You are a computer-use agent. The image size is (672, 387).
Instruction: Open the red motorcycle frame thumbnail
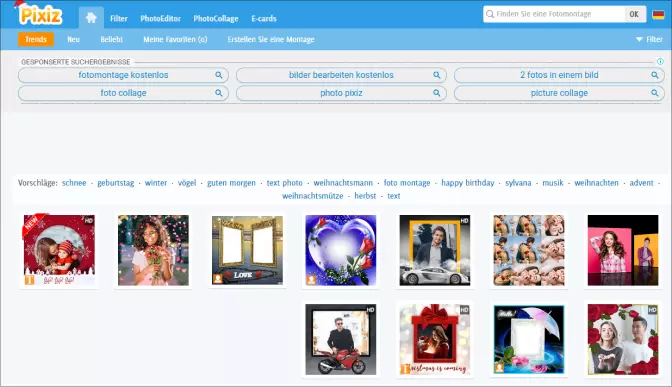click(x=341, y=339)
